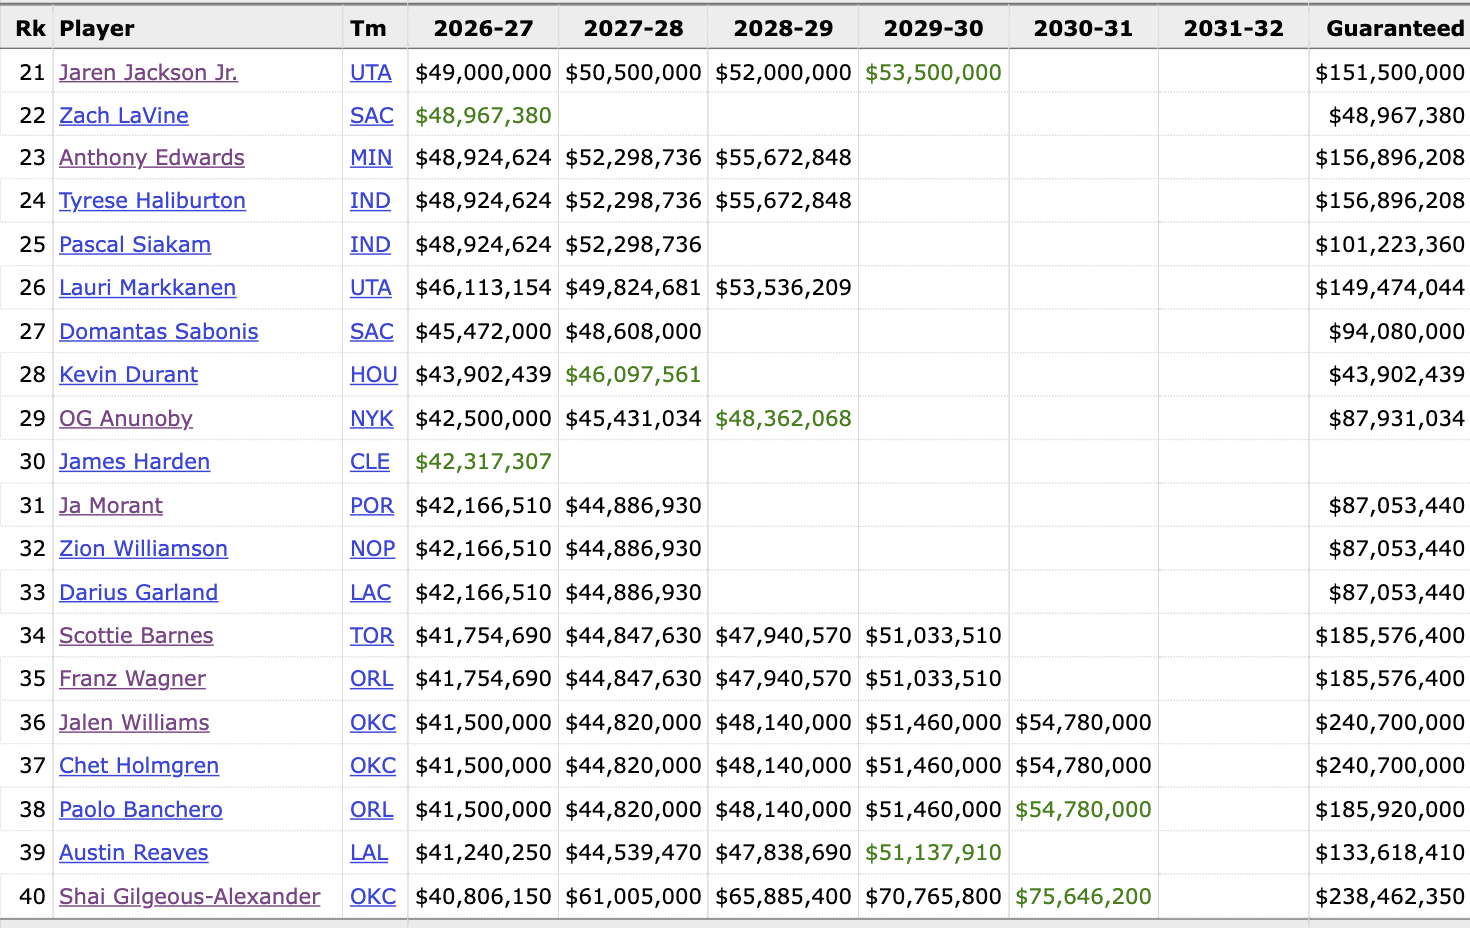The height and width of the screenshot is (928, 1470).
Task: Click the $151,500,000 guaranteed amount
Action: coord(1390,72)
